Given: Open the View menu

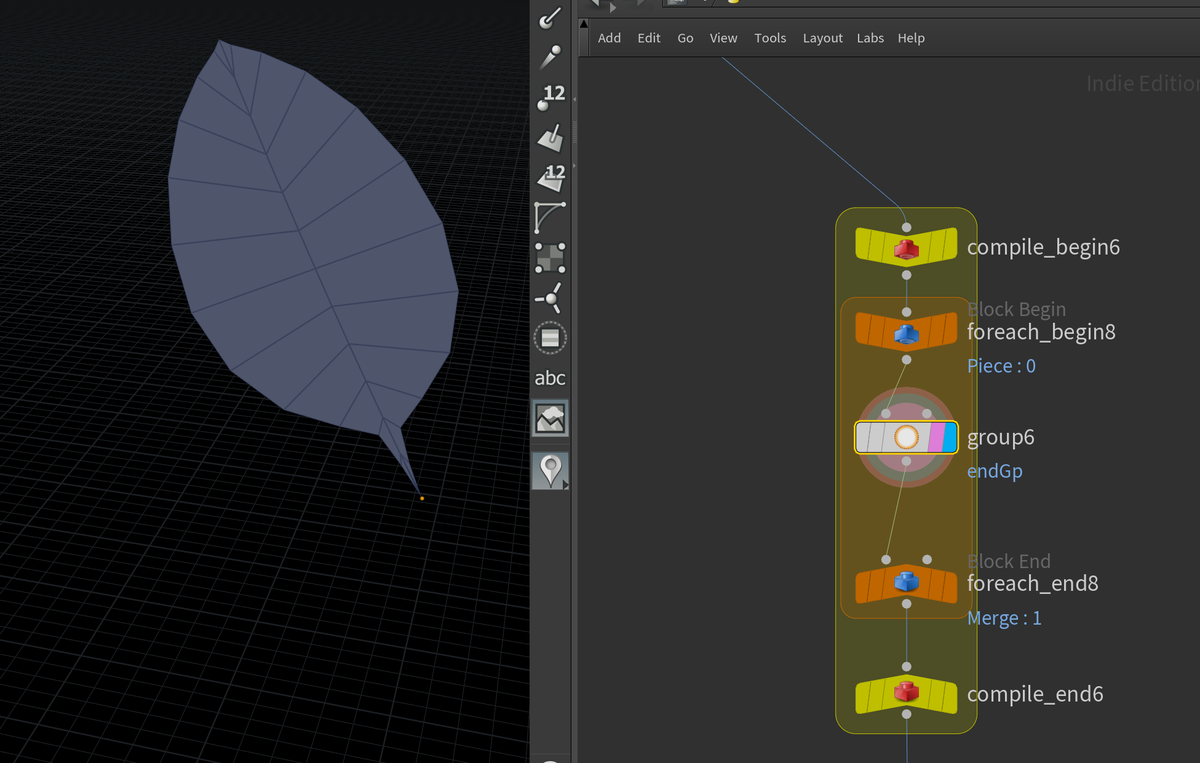Looking at the screenshot, I should pyautogui.click(x=723, y=38).
